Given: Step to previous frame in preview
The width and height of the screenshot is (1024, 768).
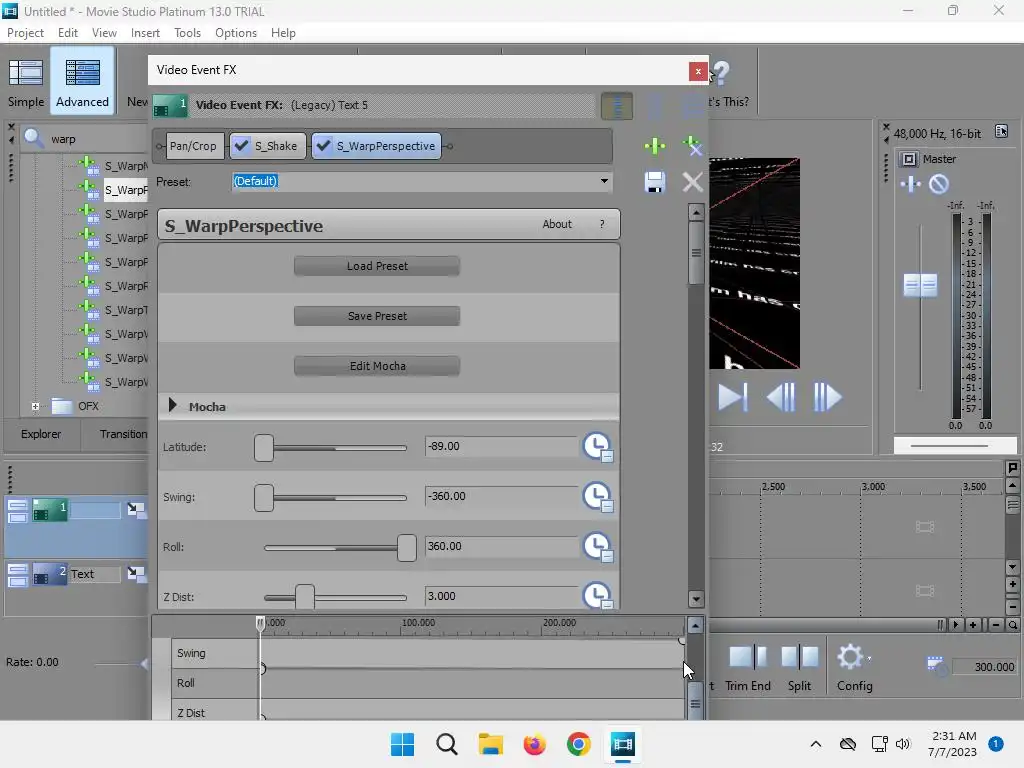Looking at the screenshot, I should [781, 397].
